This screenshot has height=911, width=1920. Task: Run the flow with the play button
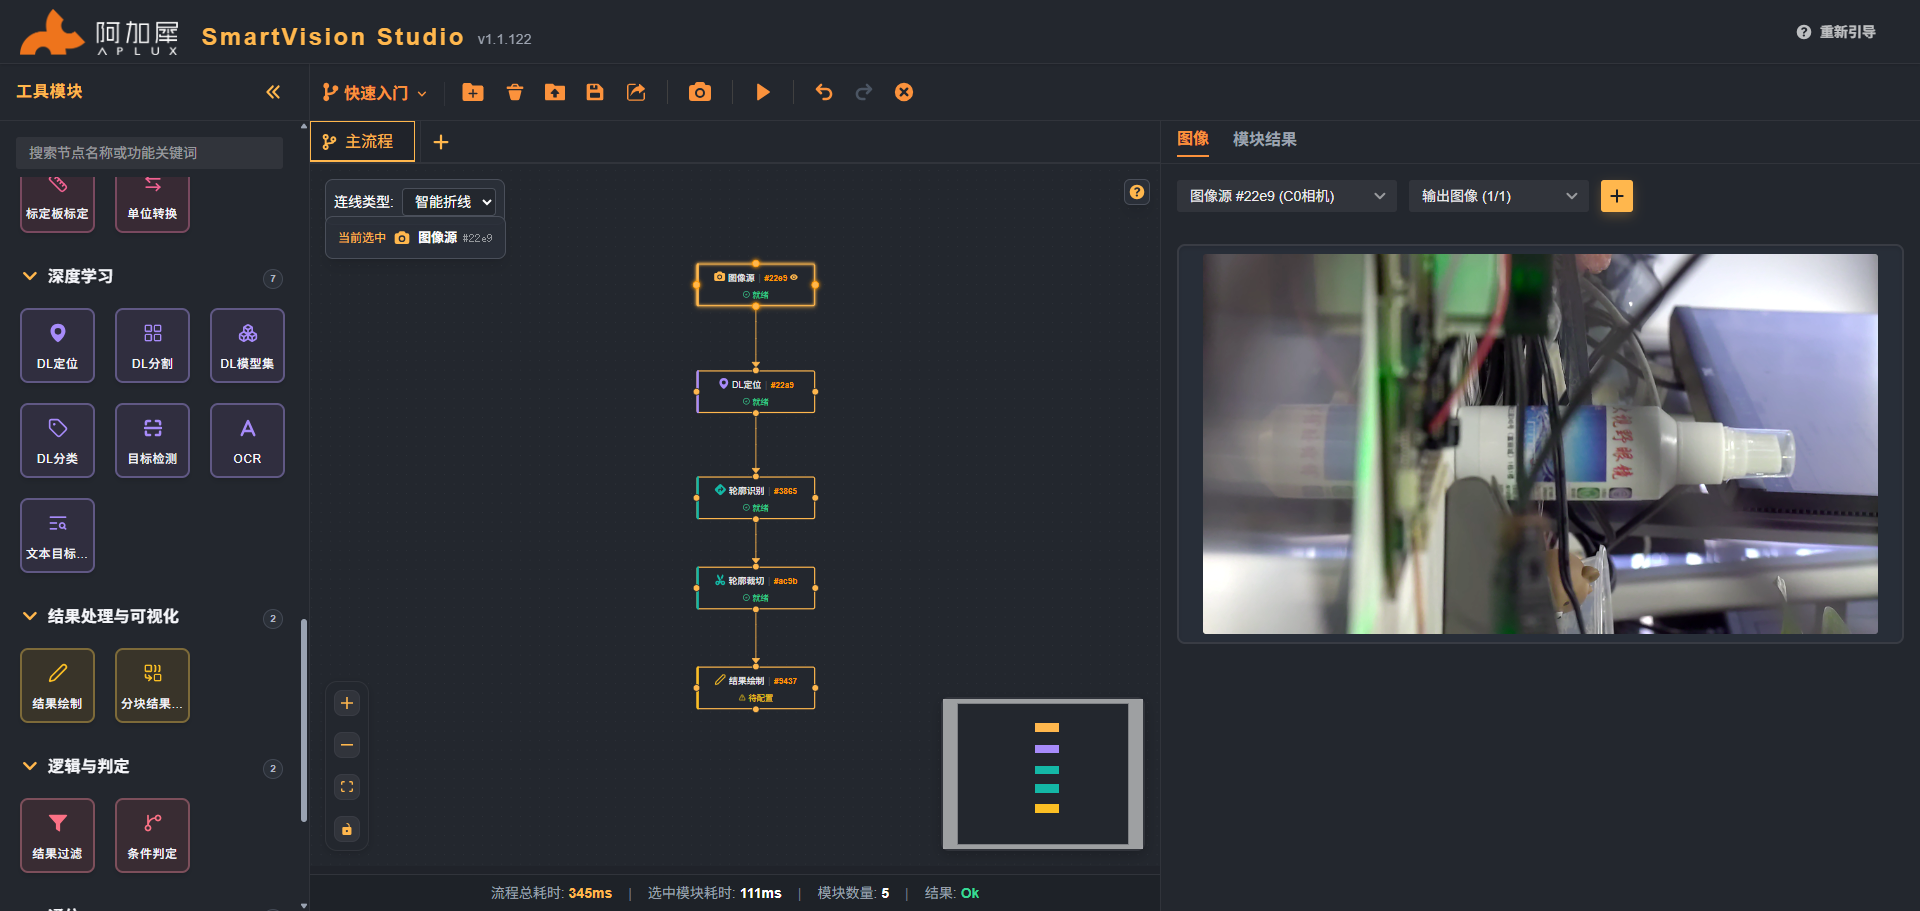pos(763,92)
